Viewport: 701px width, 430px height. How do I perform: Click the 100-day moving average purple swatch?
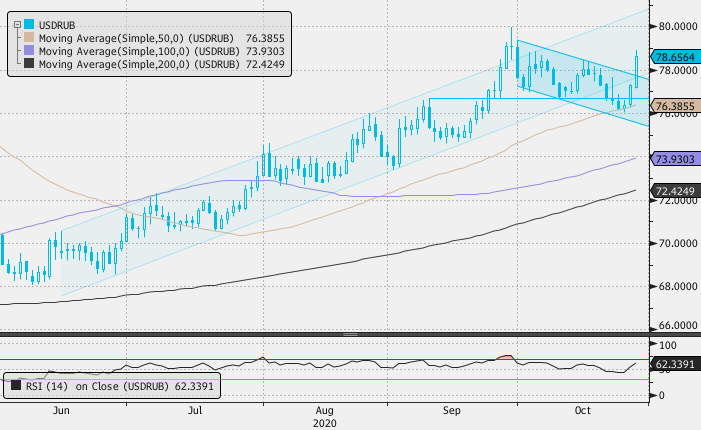pyautogui.click(x=28, y=50)
